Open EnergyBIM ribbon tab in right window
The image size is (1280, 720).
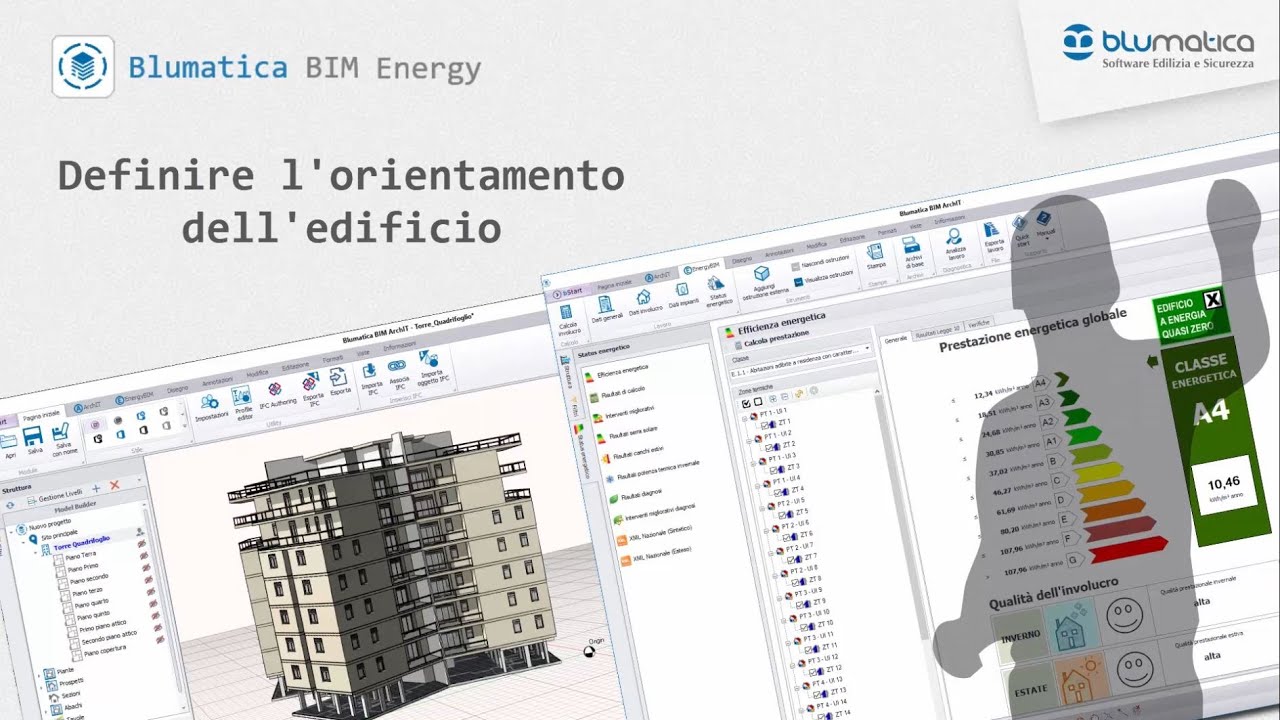coord(702,269)
